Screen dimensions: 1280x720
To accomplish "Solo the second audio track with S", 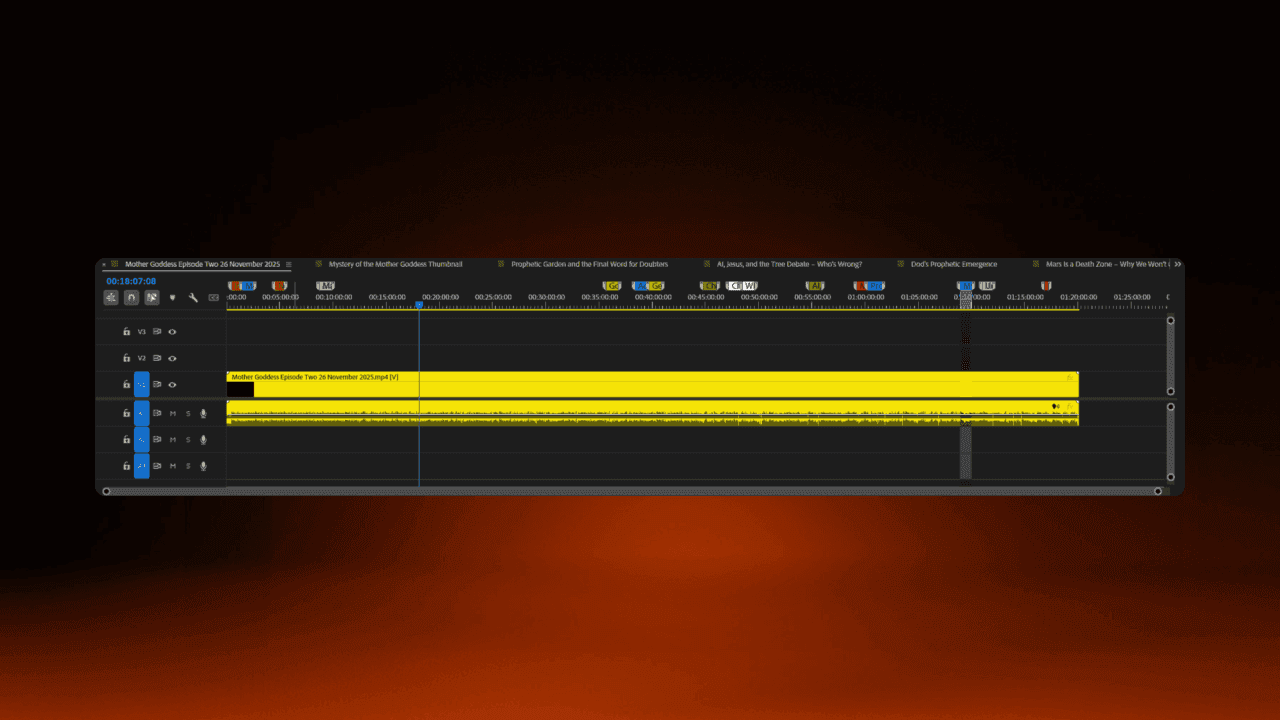I will (x=187, y=440).
